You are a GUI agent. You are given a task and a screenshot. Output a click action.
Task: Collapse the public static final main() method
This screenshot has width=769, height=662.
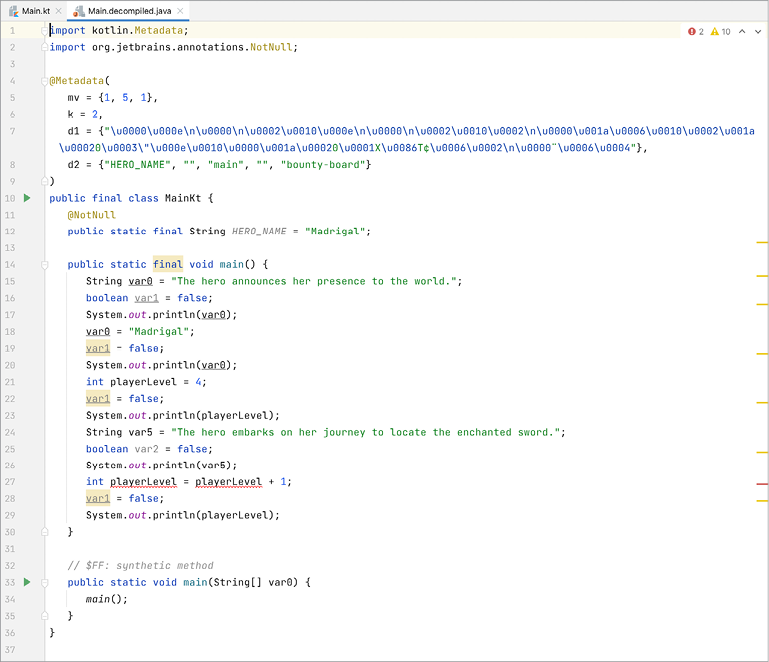click(45, 265)
